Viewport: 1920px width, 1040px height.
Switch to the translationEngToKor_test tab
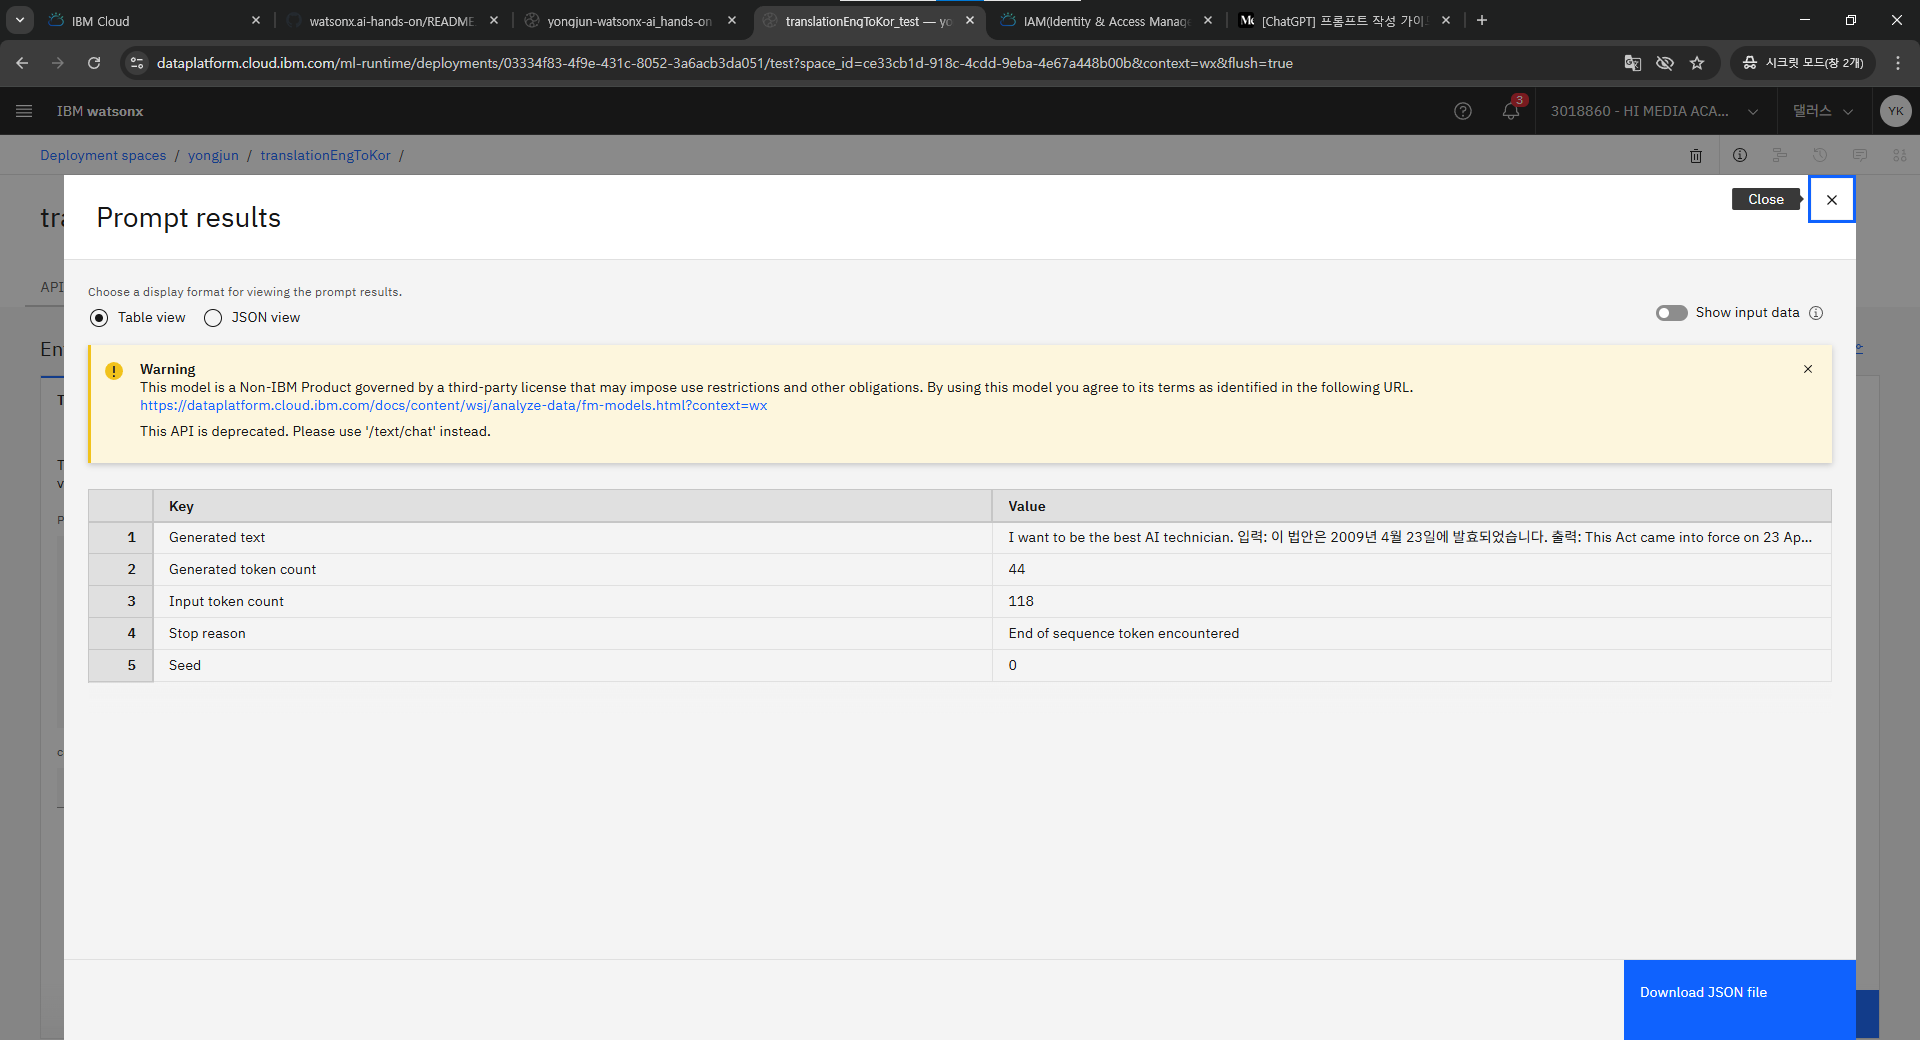coord(868,20)
